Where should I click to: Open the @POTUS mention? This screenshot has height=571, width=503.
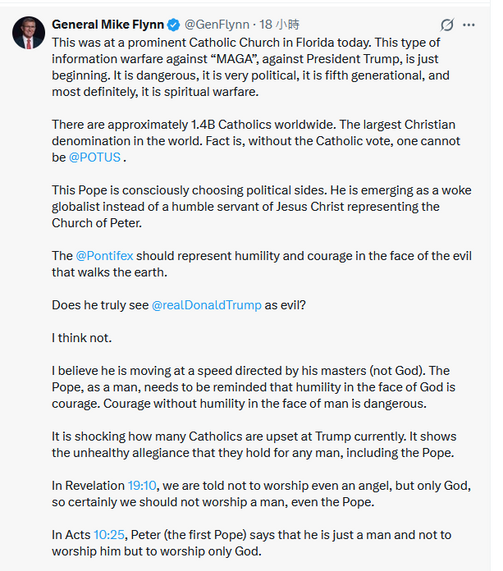[x=95, y=157]
